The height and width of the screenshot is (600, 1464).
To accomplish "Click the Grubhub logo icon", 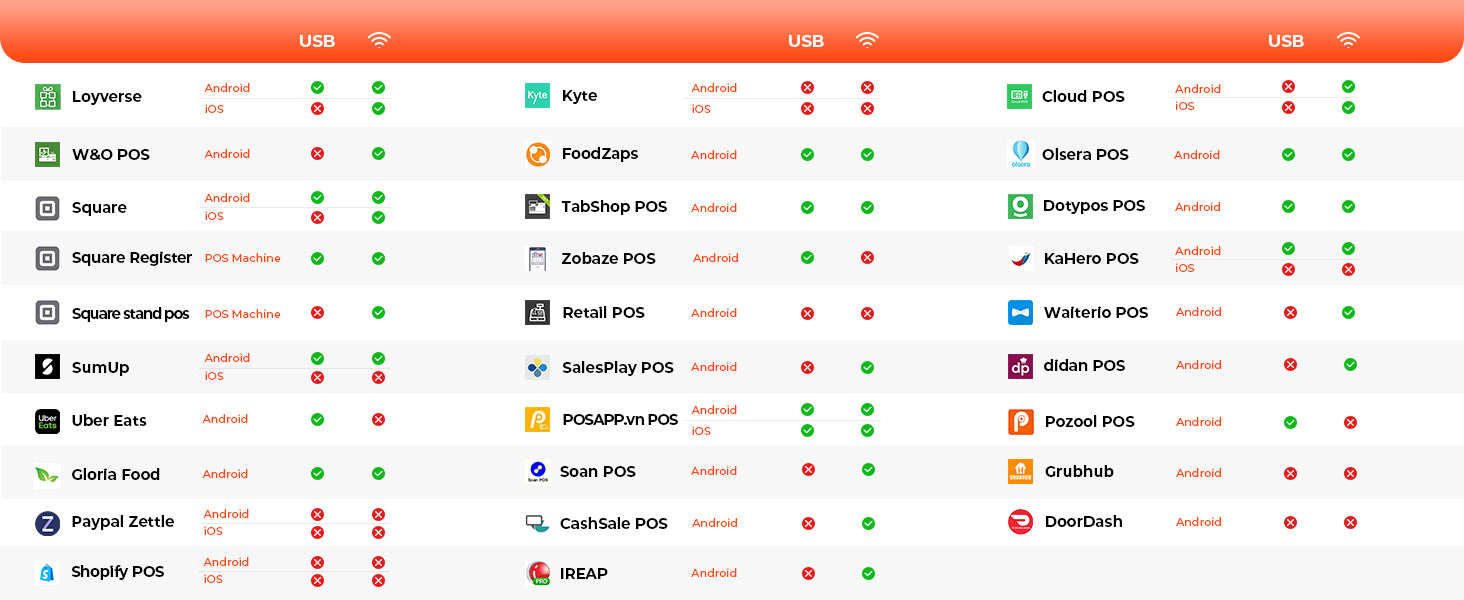I will (1020, 472).
